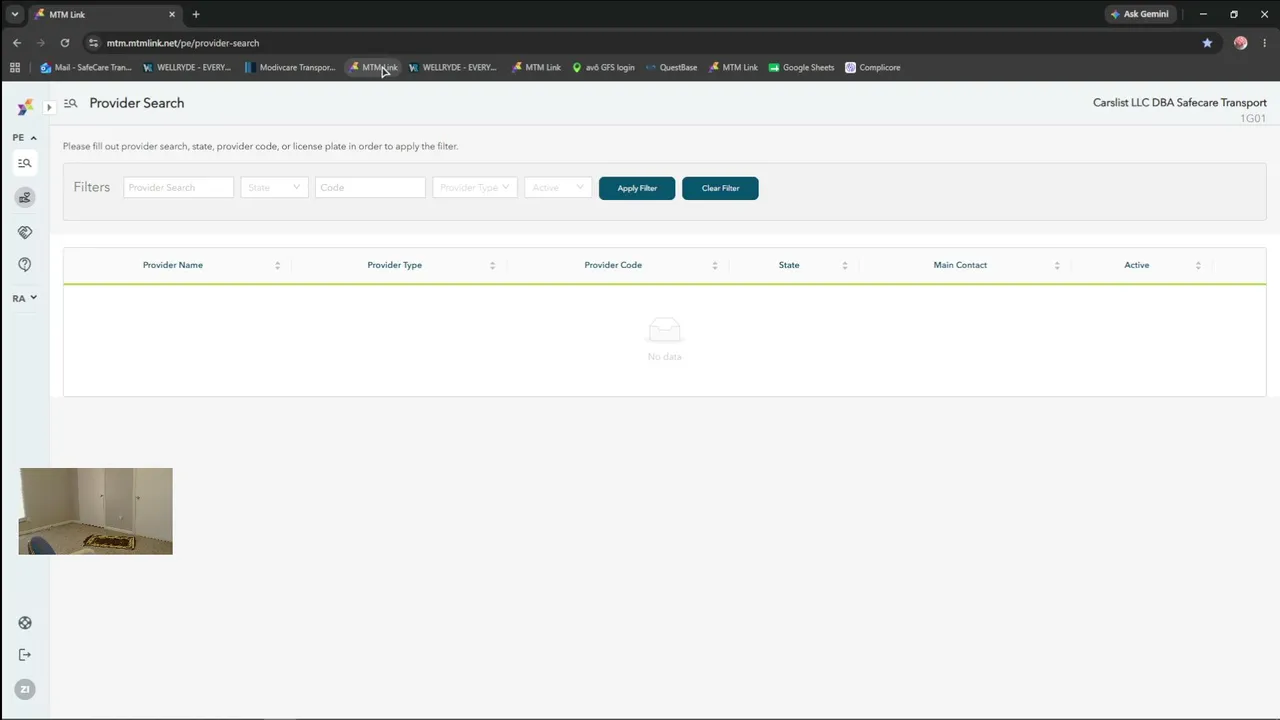1280x720 pixels.
Task: Click the Main Contact column header text
Action: click(960, 265)
